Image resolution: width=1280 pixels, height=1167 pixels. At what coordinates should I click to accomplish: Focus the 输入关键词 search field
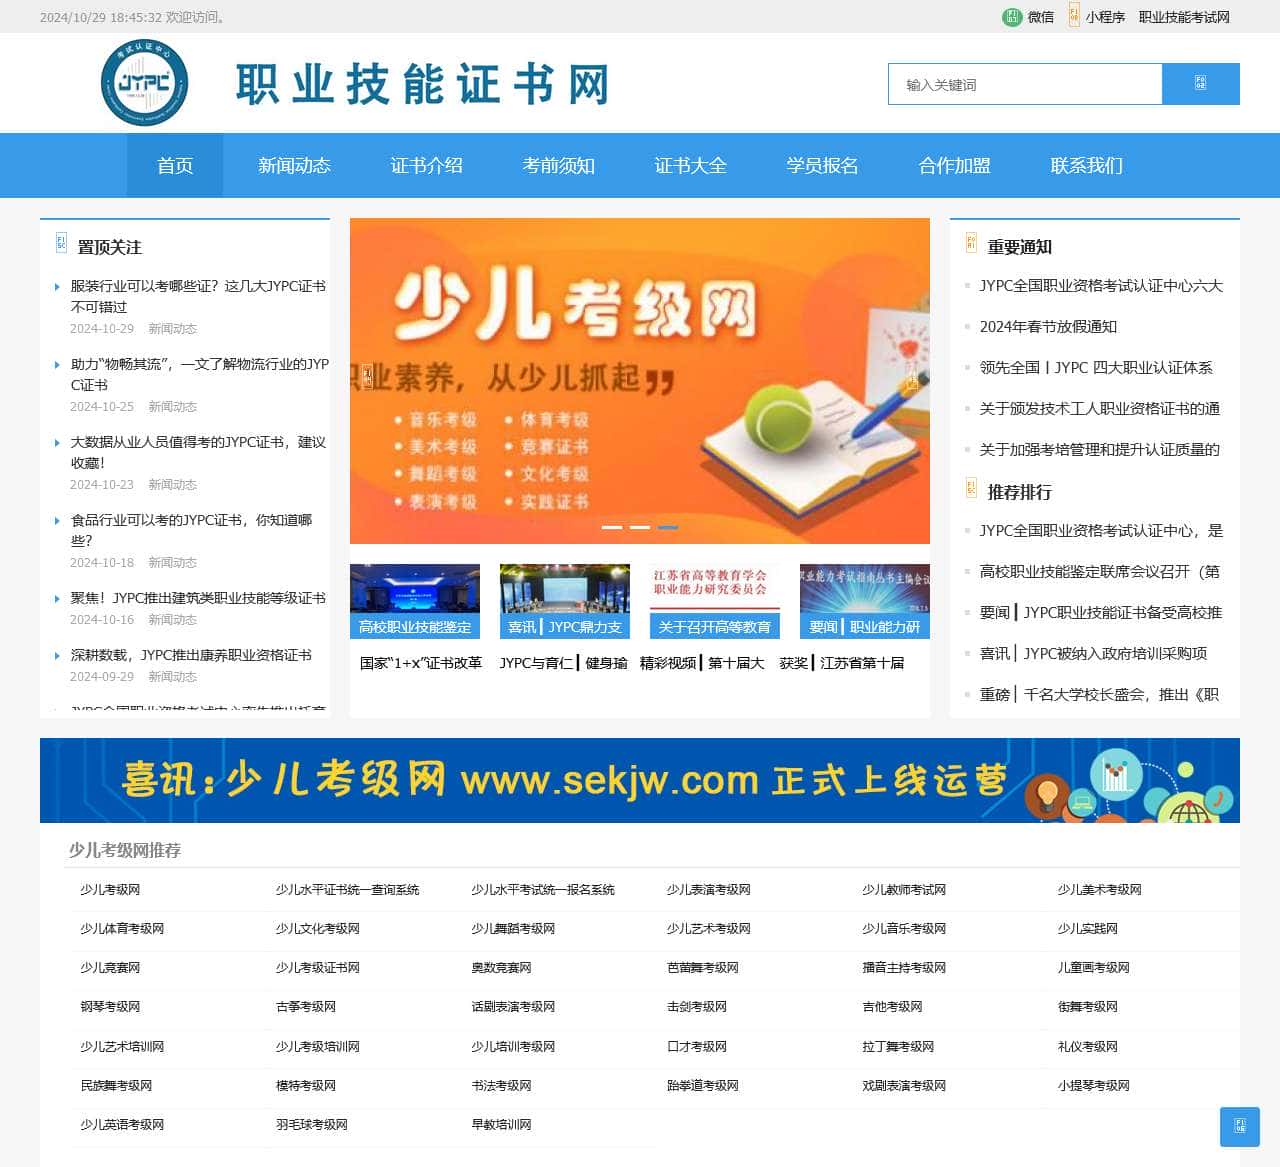(x=1025, y=84)
